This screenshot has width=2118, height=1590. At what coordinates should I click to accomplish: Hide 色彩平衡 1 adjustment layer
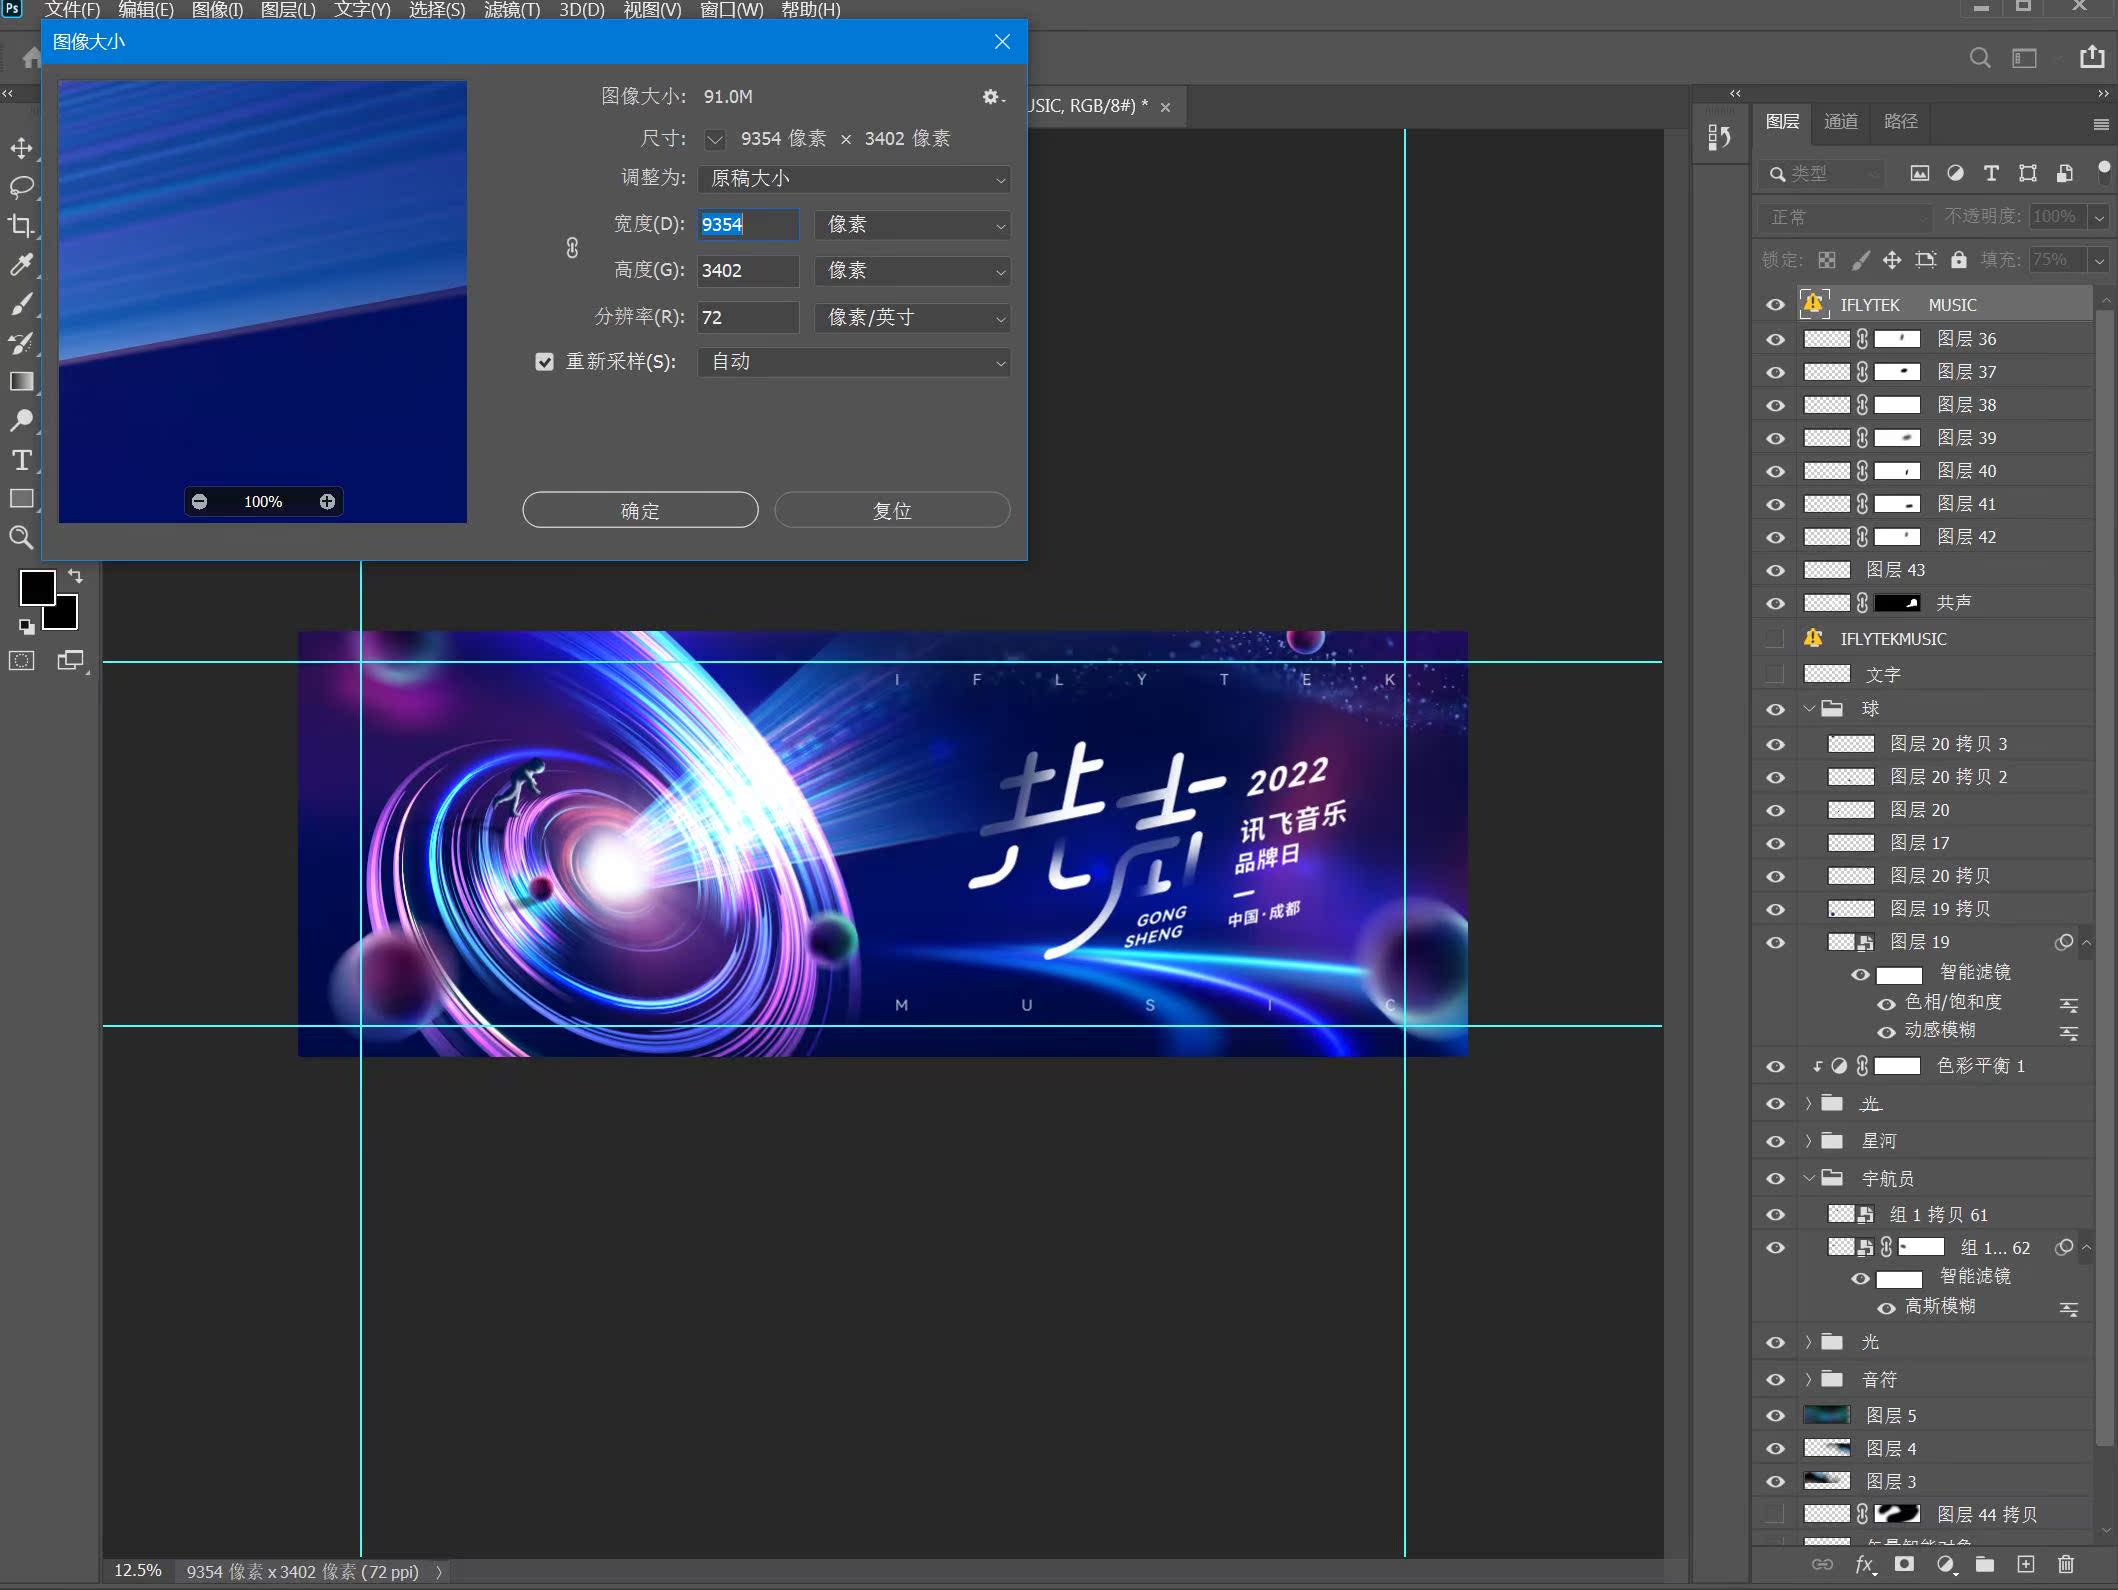1775,1067
